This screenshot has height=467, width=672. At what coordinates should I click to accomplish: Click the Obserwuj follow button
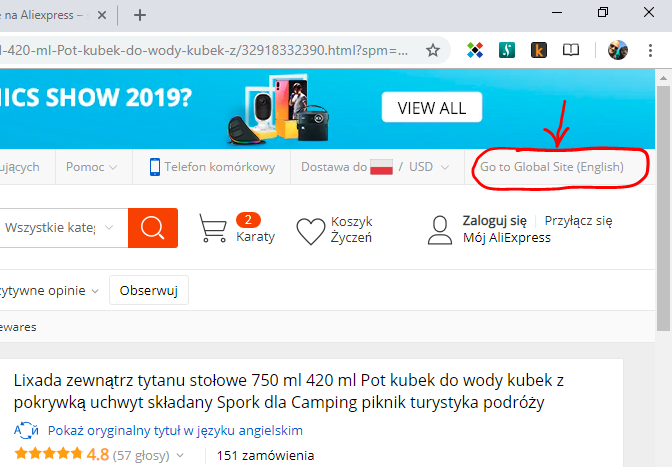point(149,290)
